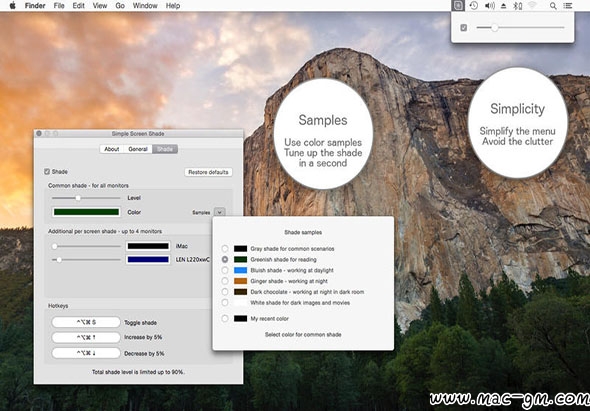Select Gray shade for common scenarios
The height and width of the screenshot is (411, 590).
click(225, 249)
